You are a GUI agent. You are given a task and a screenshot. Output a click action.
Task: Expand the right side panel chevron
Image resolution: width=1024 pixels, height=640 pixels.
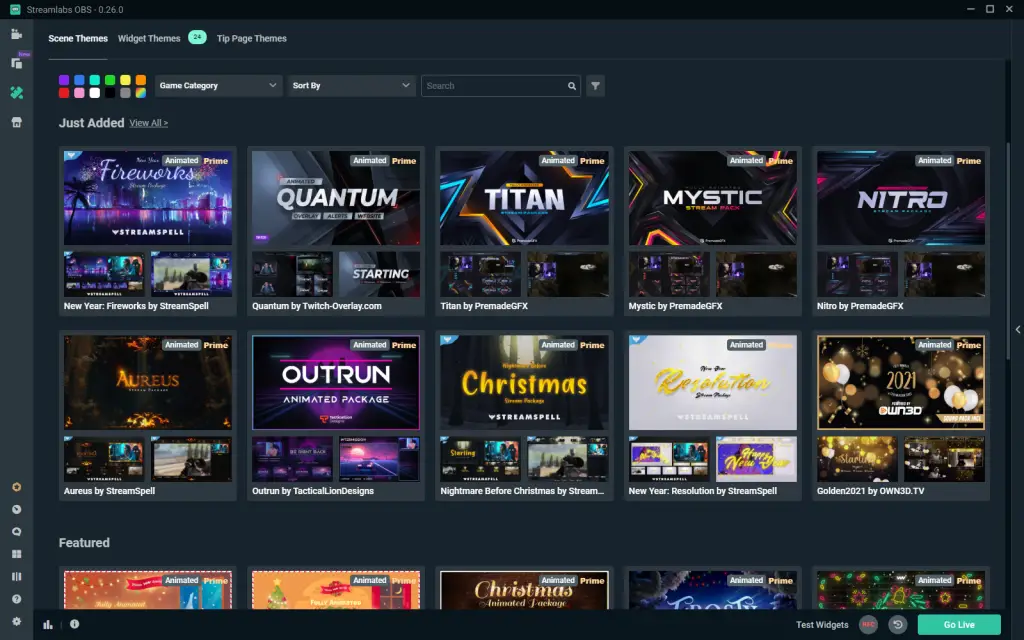(x=1017, y=330)
